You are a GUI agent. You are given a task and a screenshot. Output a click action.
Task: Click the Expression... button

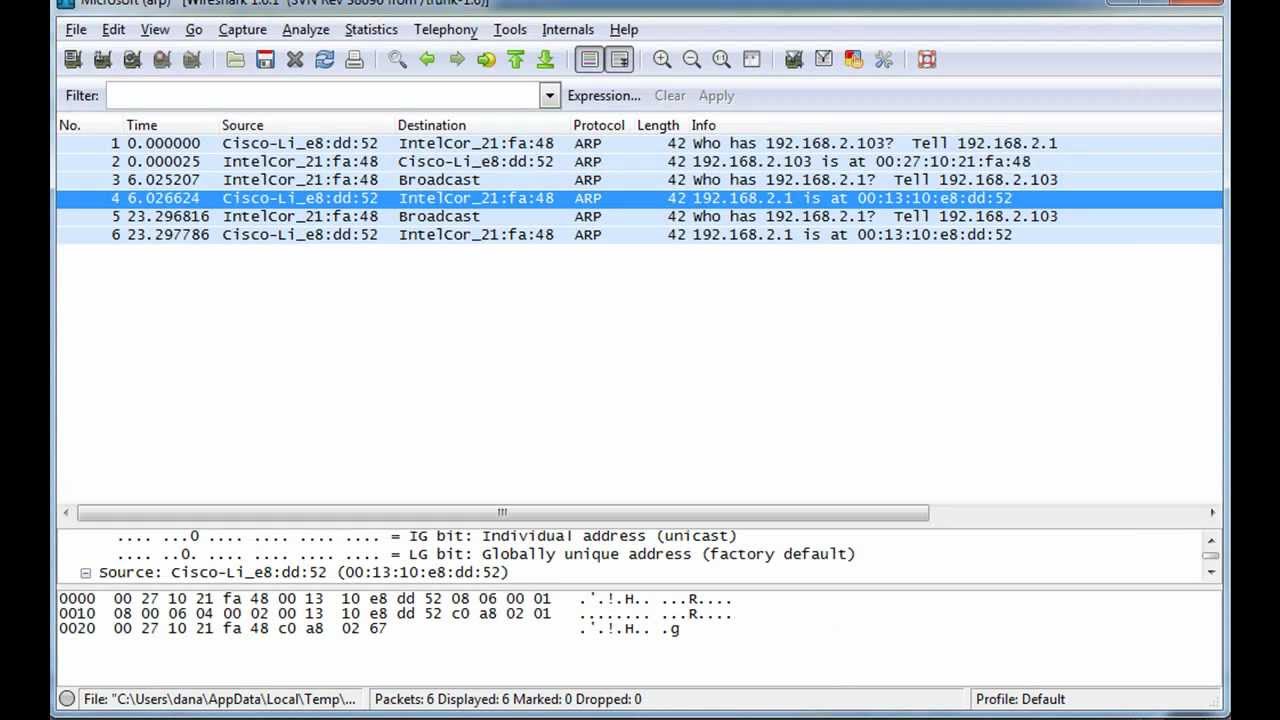(604, 96)
